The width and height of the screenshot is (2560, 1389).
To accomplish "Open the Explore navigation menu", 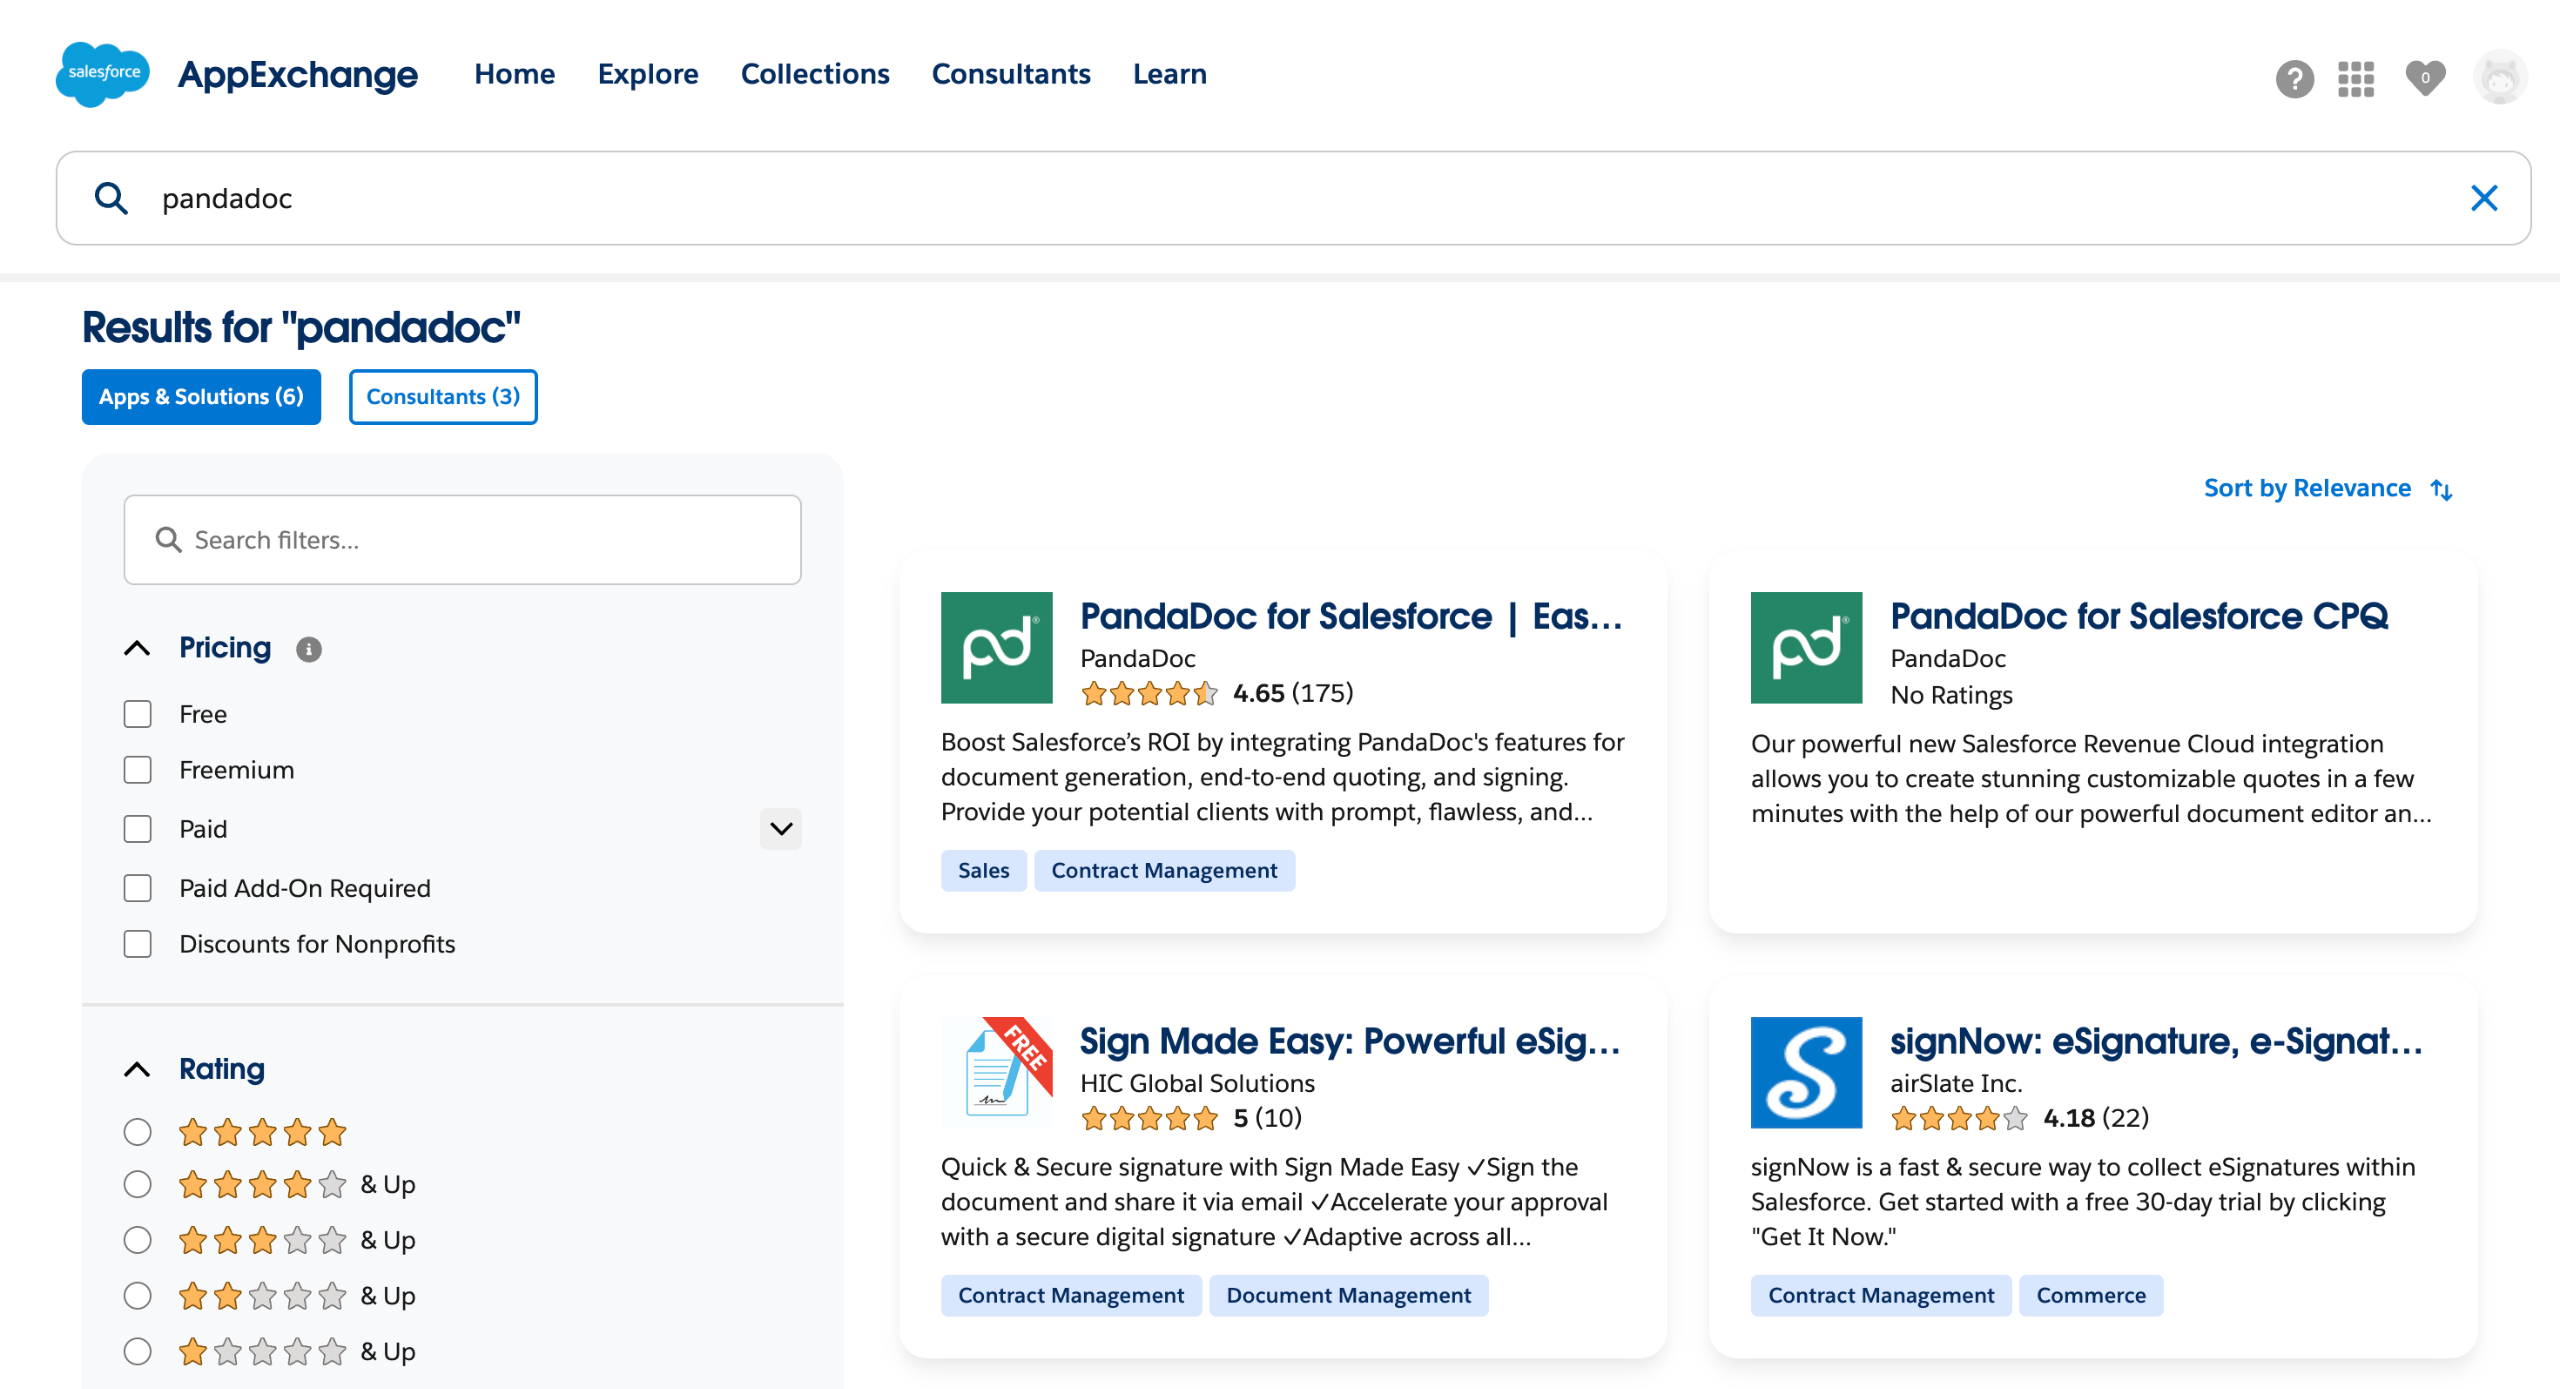I will point(648,74).
